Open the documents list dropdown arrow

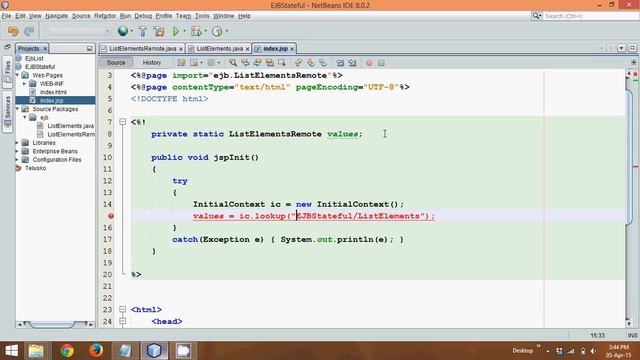click(x=621, y=48)
